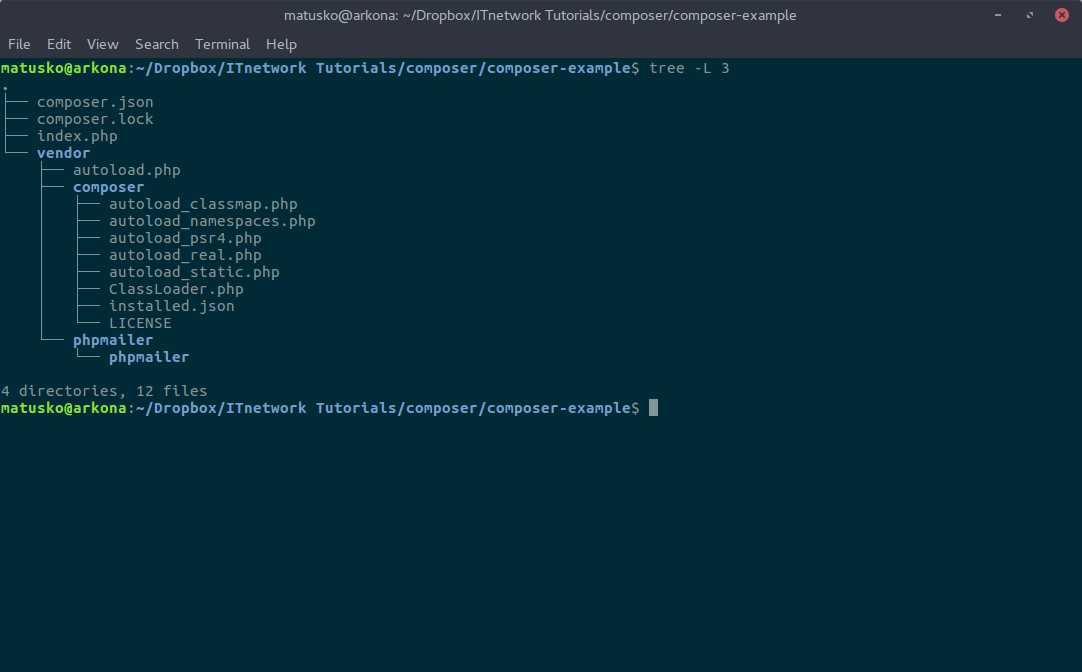Open the Help menu
The image size is (1082, 672).
point(281,44)
